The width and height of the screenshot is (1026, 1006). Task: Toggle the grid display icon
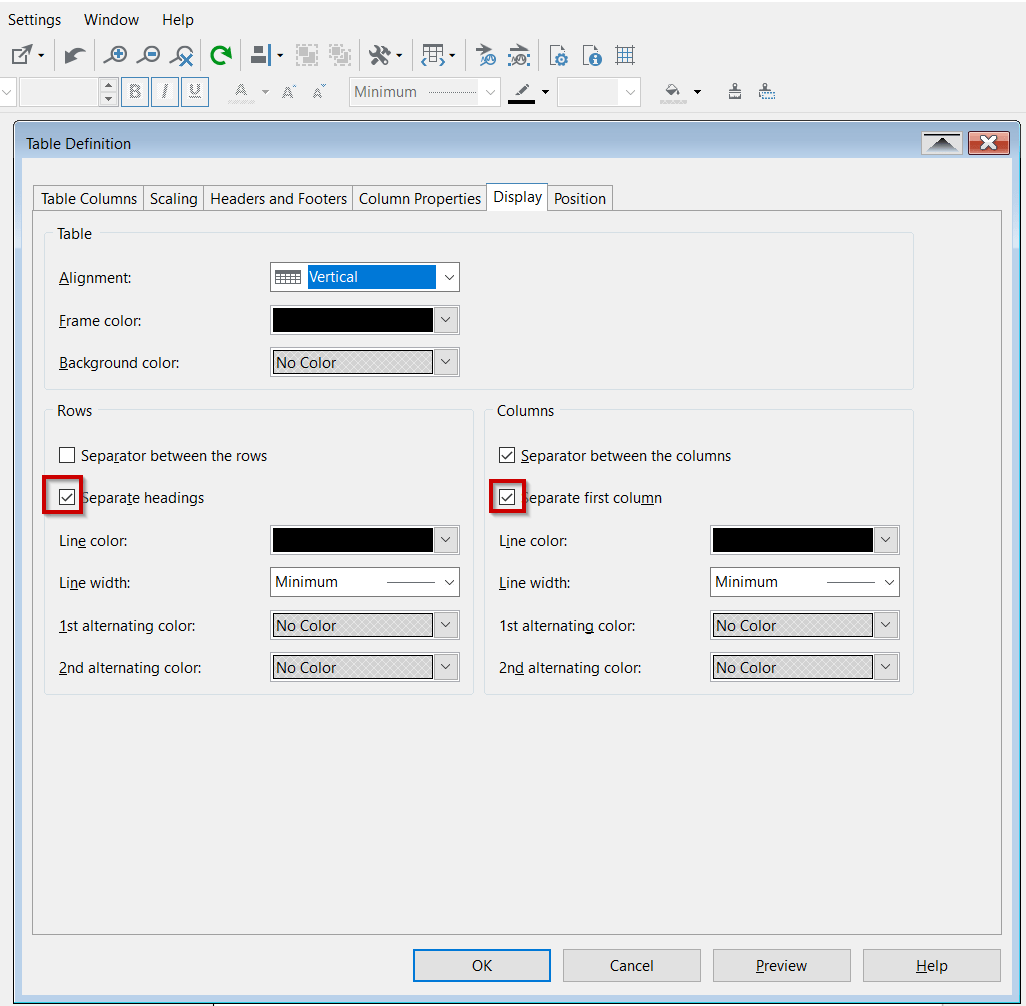click(625, 55)
